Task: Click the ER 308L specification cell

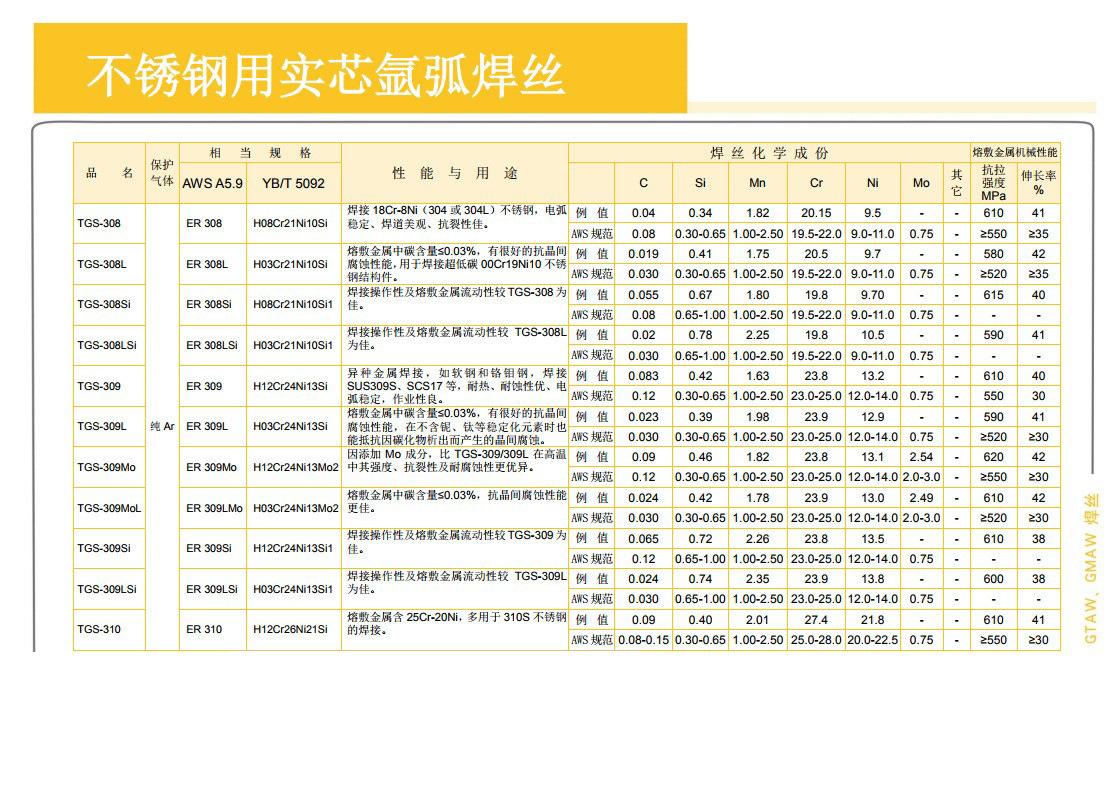Action: (213, 264)
